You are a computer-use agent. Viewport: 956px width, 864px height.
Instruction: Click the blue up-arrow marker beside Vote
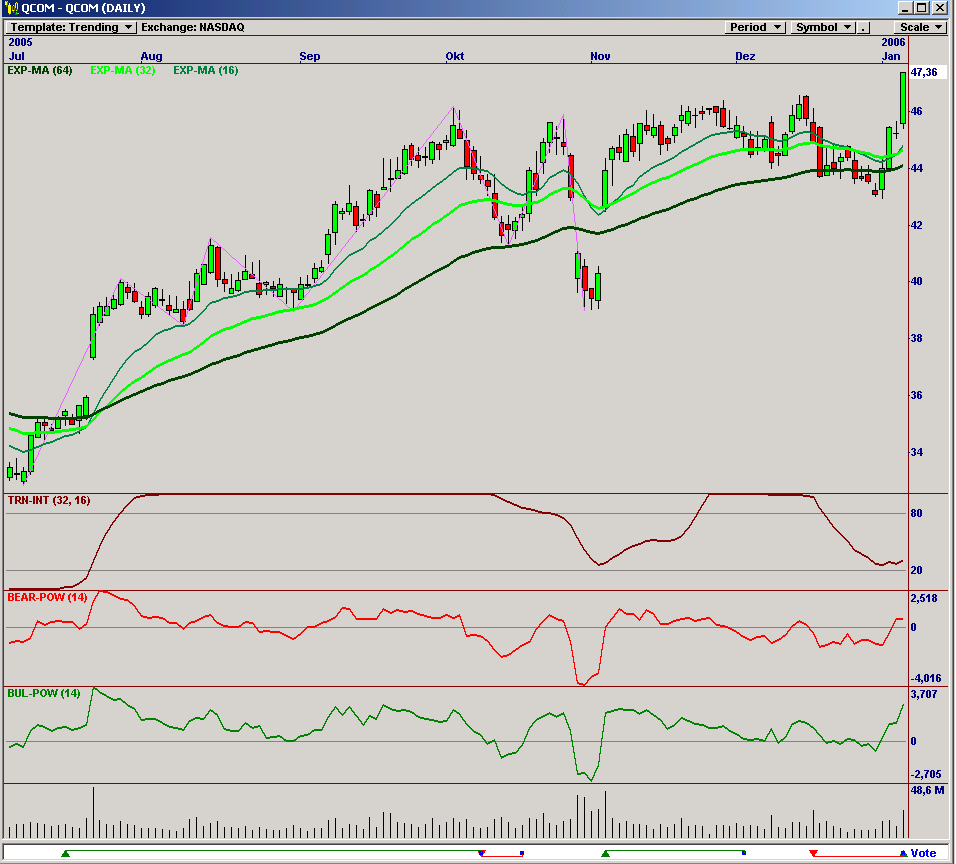905,852
